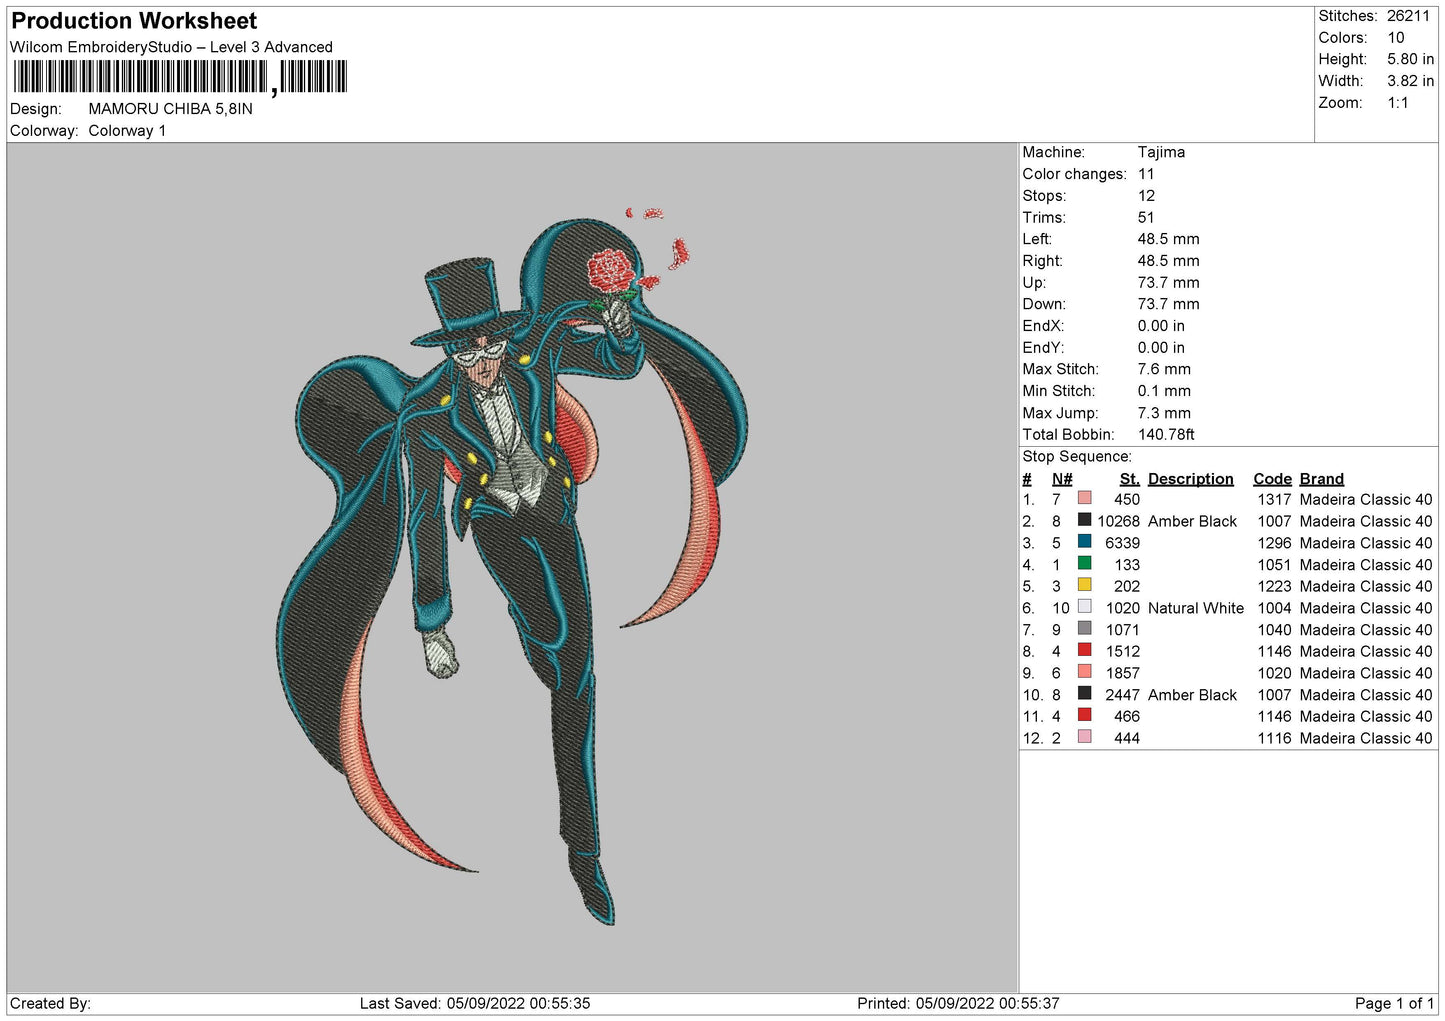Click the pink swatch in stop row 1
The image size is (1445, 1021).
(1084, 498)
